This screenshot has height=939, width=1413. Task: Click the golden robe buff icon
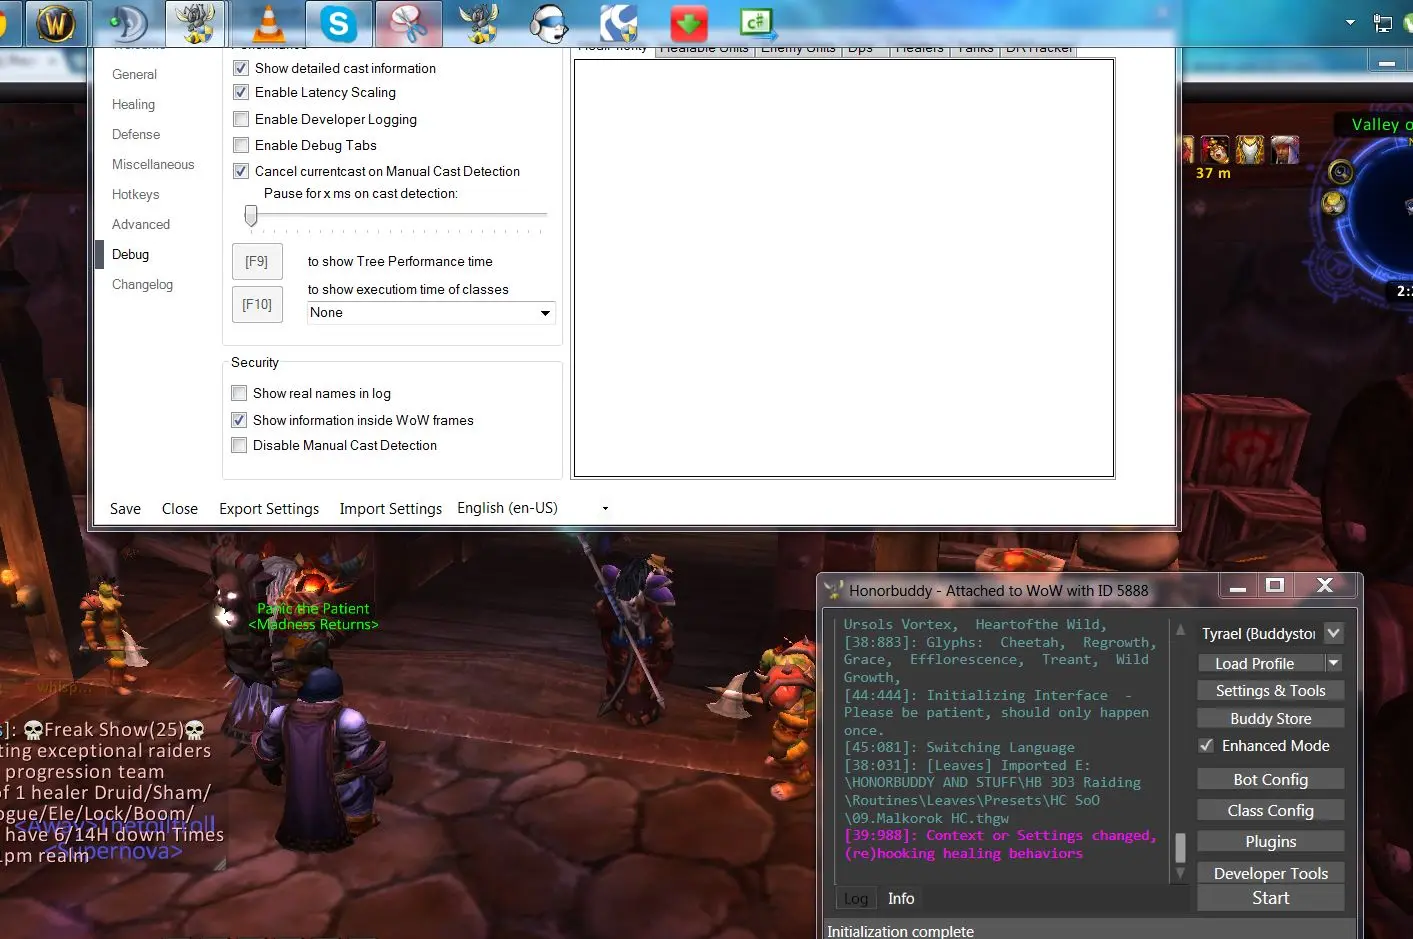[x=1250, y=150]
